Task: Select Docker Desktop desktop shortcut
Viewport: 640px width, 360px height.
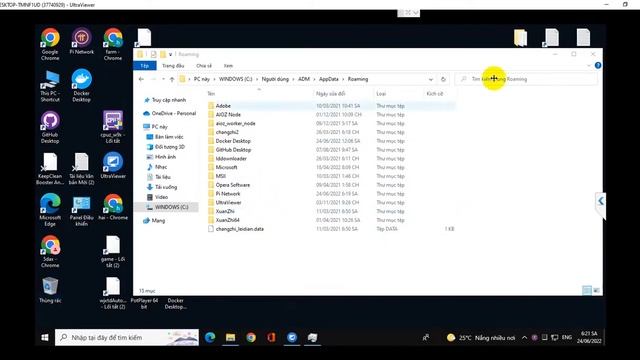Action: pos(82,85)
